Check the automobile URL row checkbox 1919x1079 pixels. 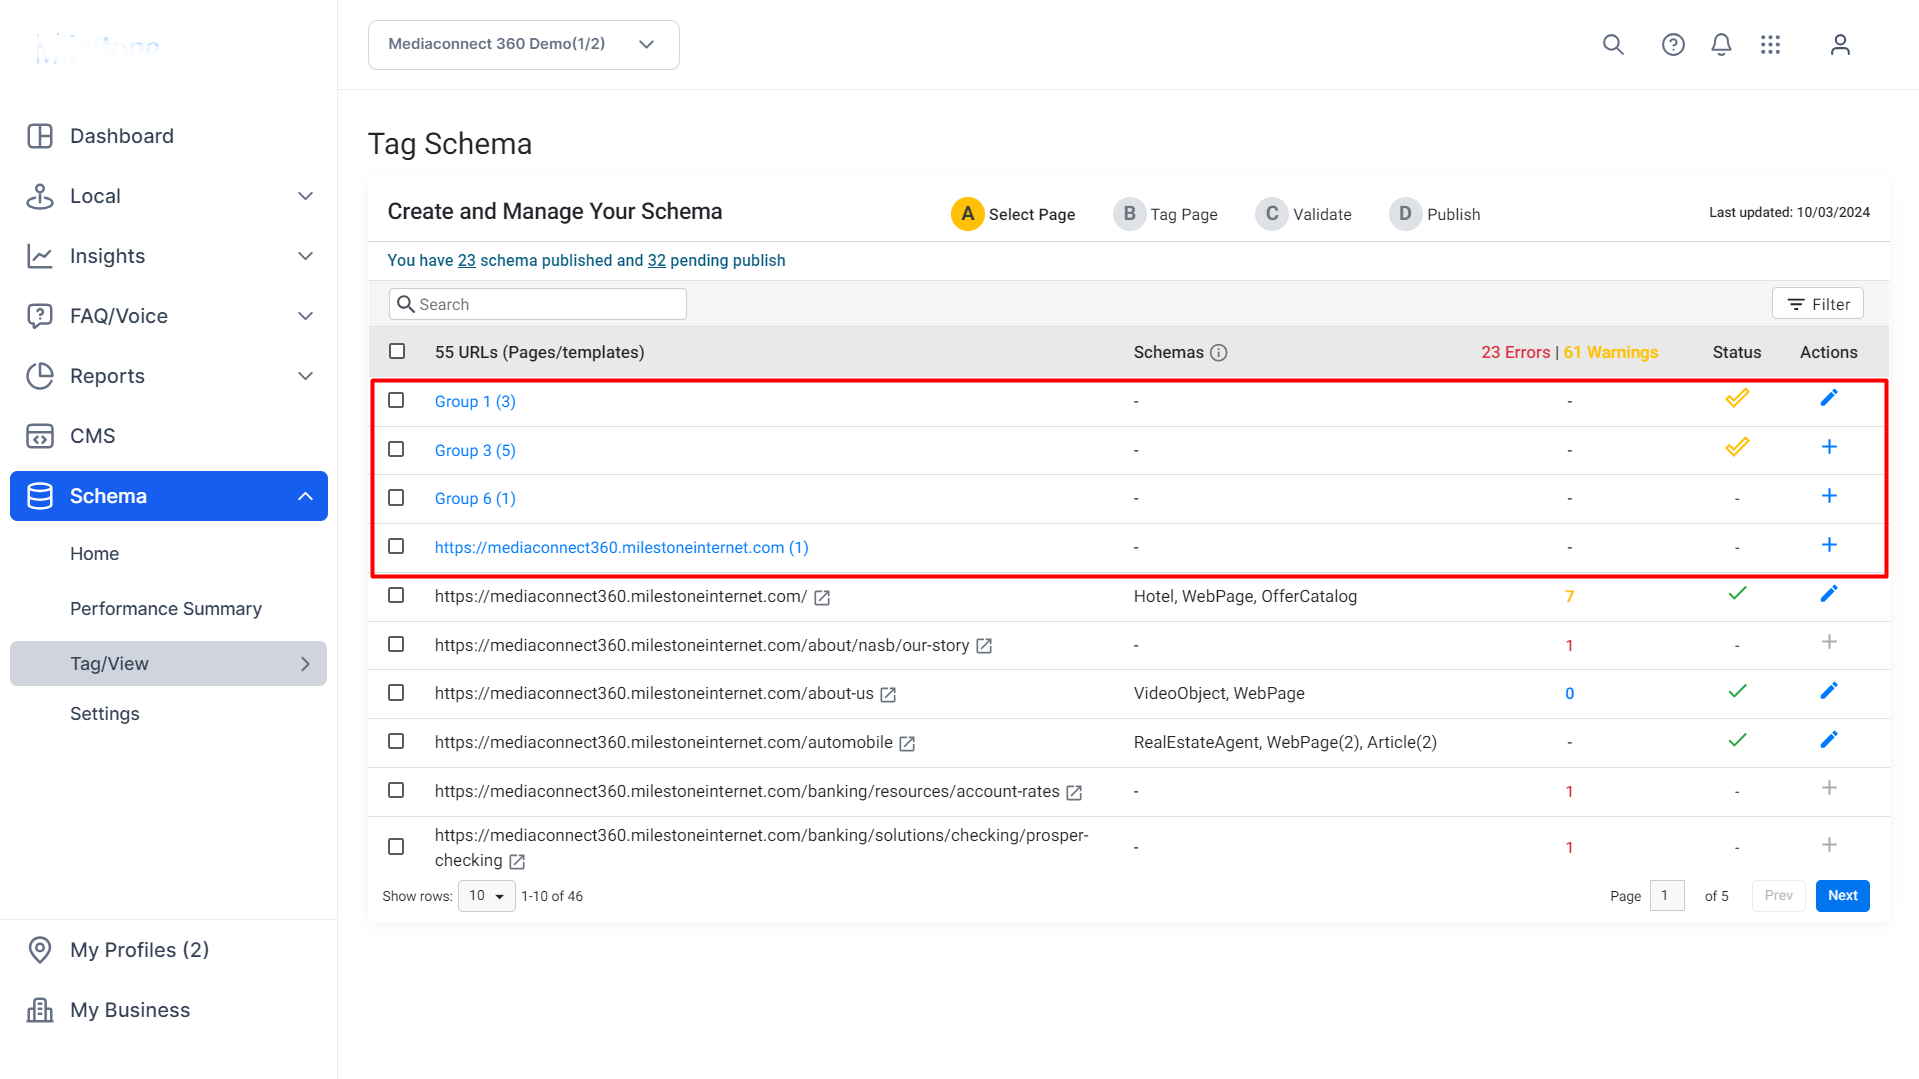pos(396,741)
